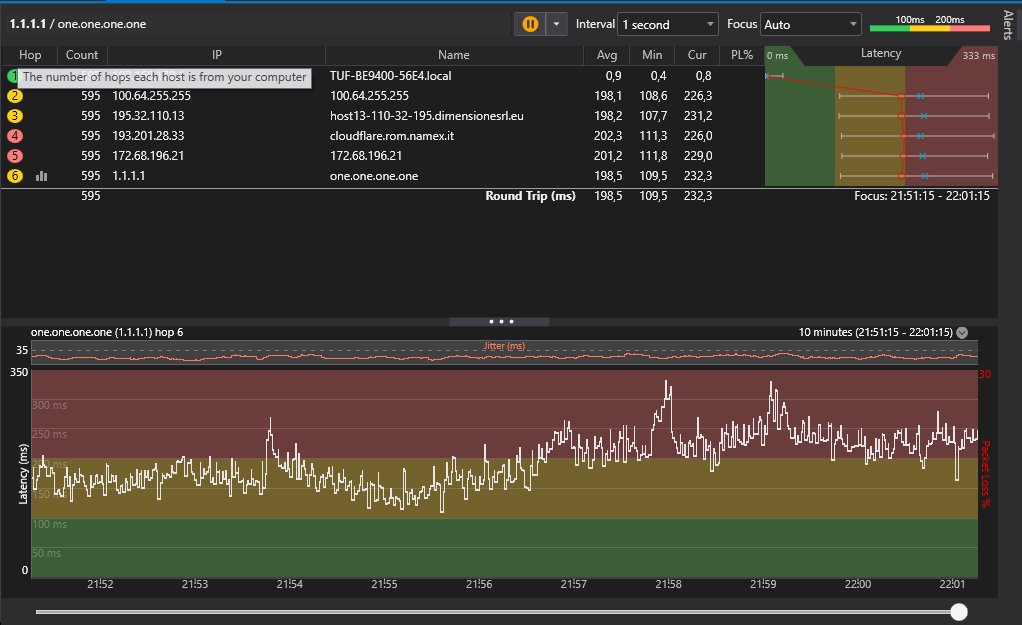Click the hop 6 yellow number icon

point(15,176)
